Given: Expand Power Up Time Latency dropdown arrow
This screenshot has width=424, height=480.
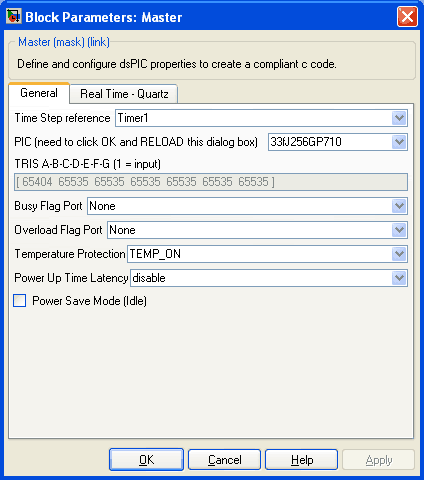Looking at the screenshot, I should [x=399, y=278].
